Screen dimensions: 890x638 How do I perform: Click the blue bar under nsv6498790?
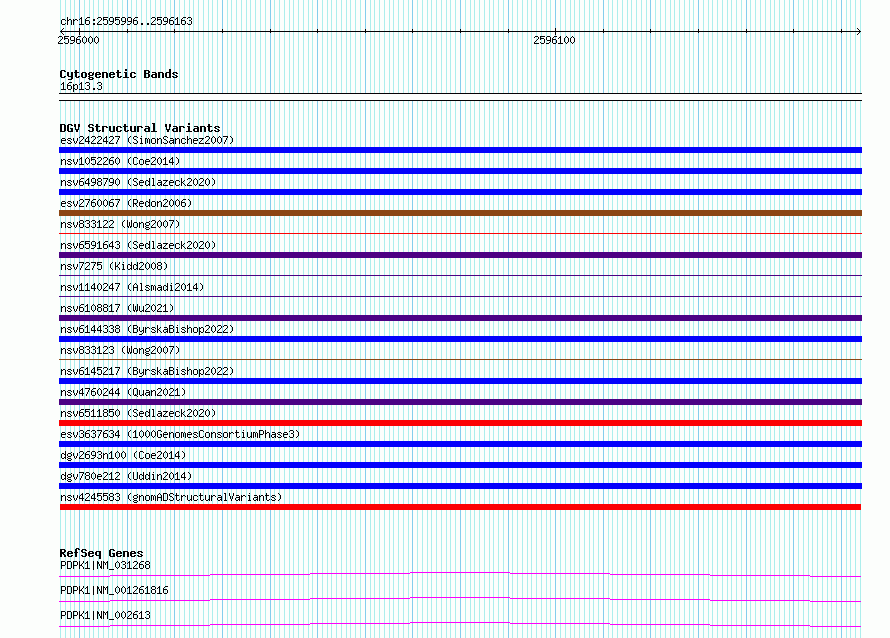[460, 192]
